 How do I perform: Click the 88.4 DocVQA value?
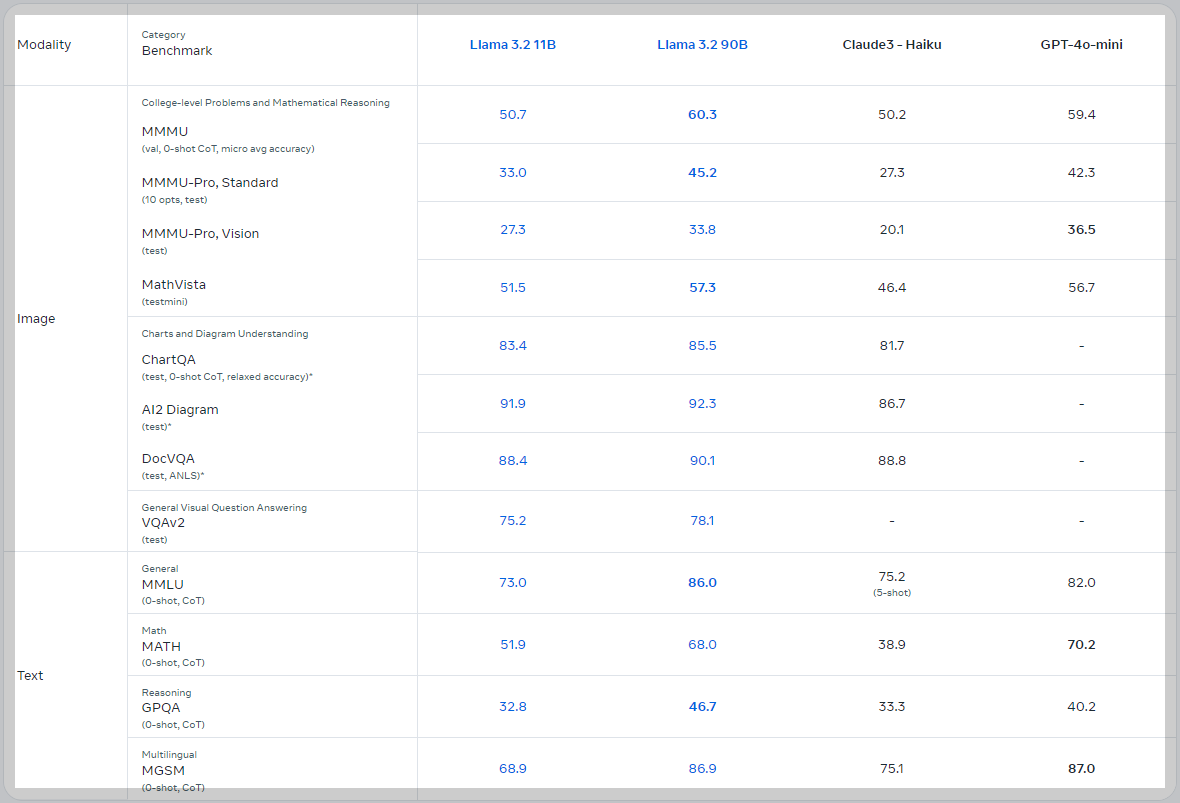click(512, 461)
